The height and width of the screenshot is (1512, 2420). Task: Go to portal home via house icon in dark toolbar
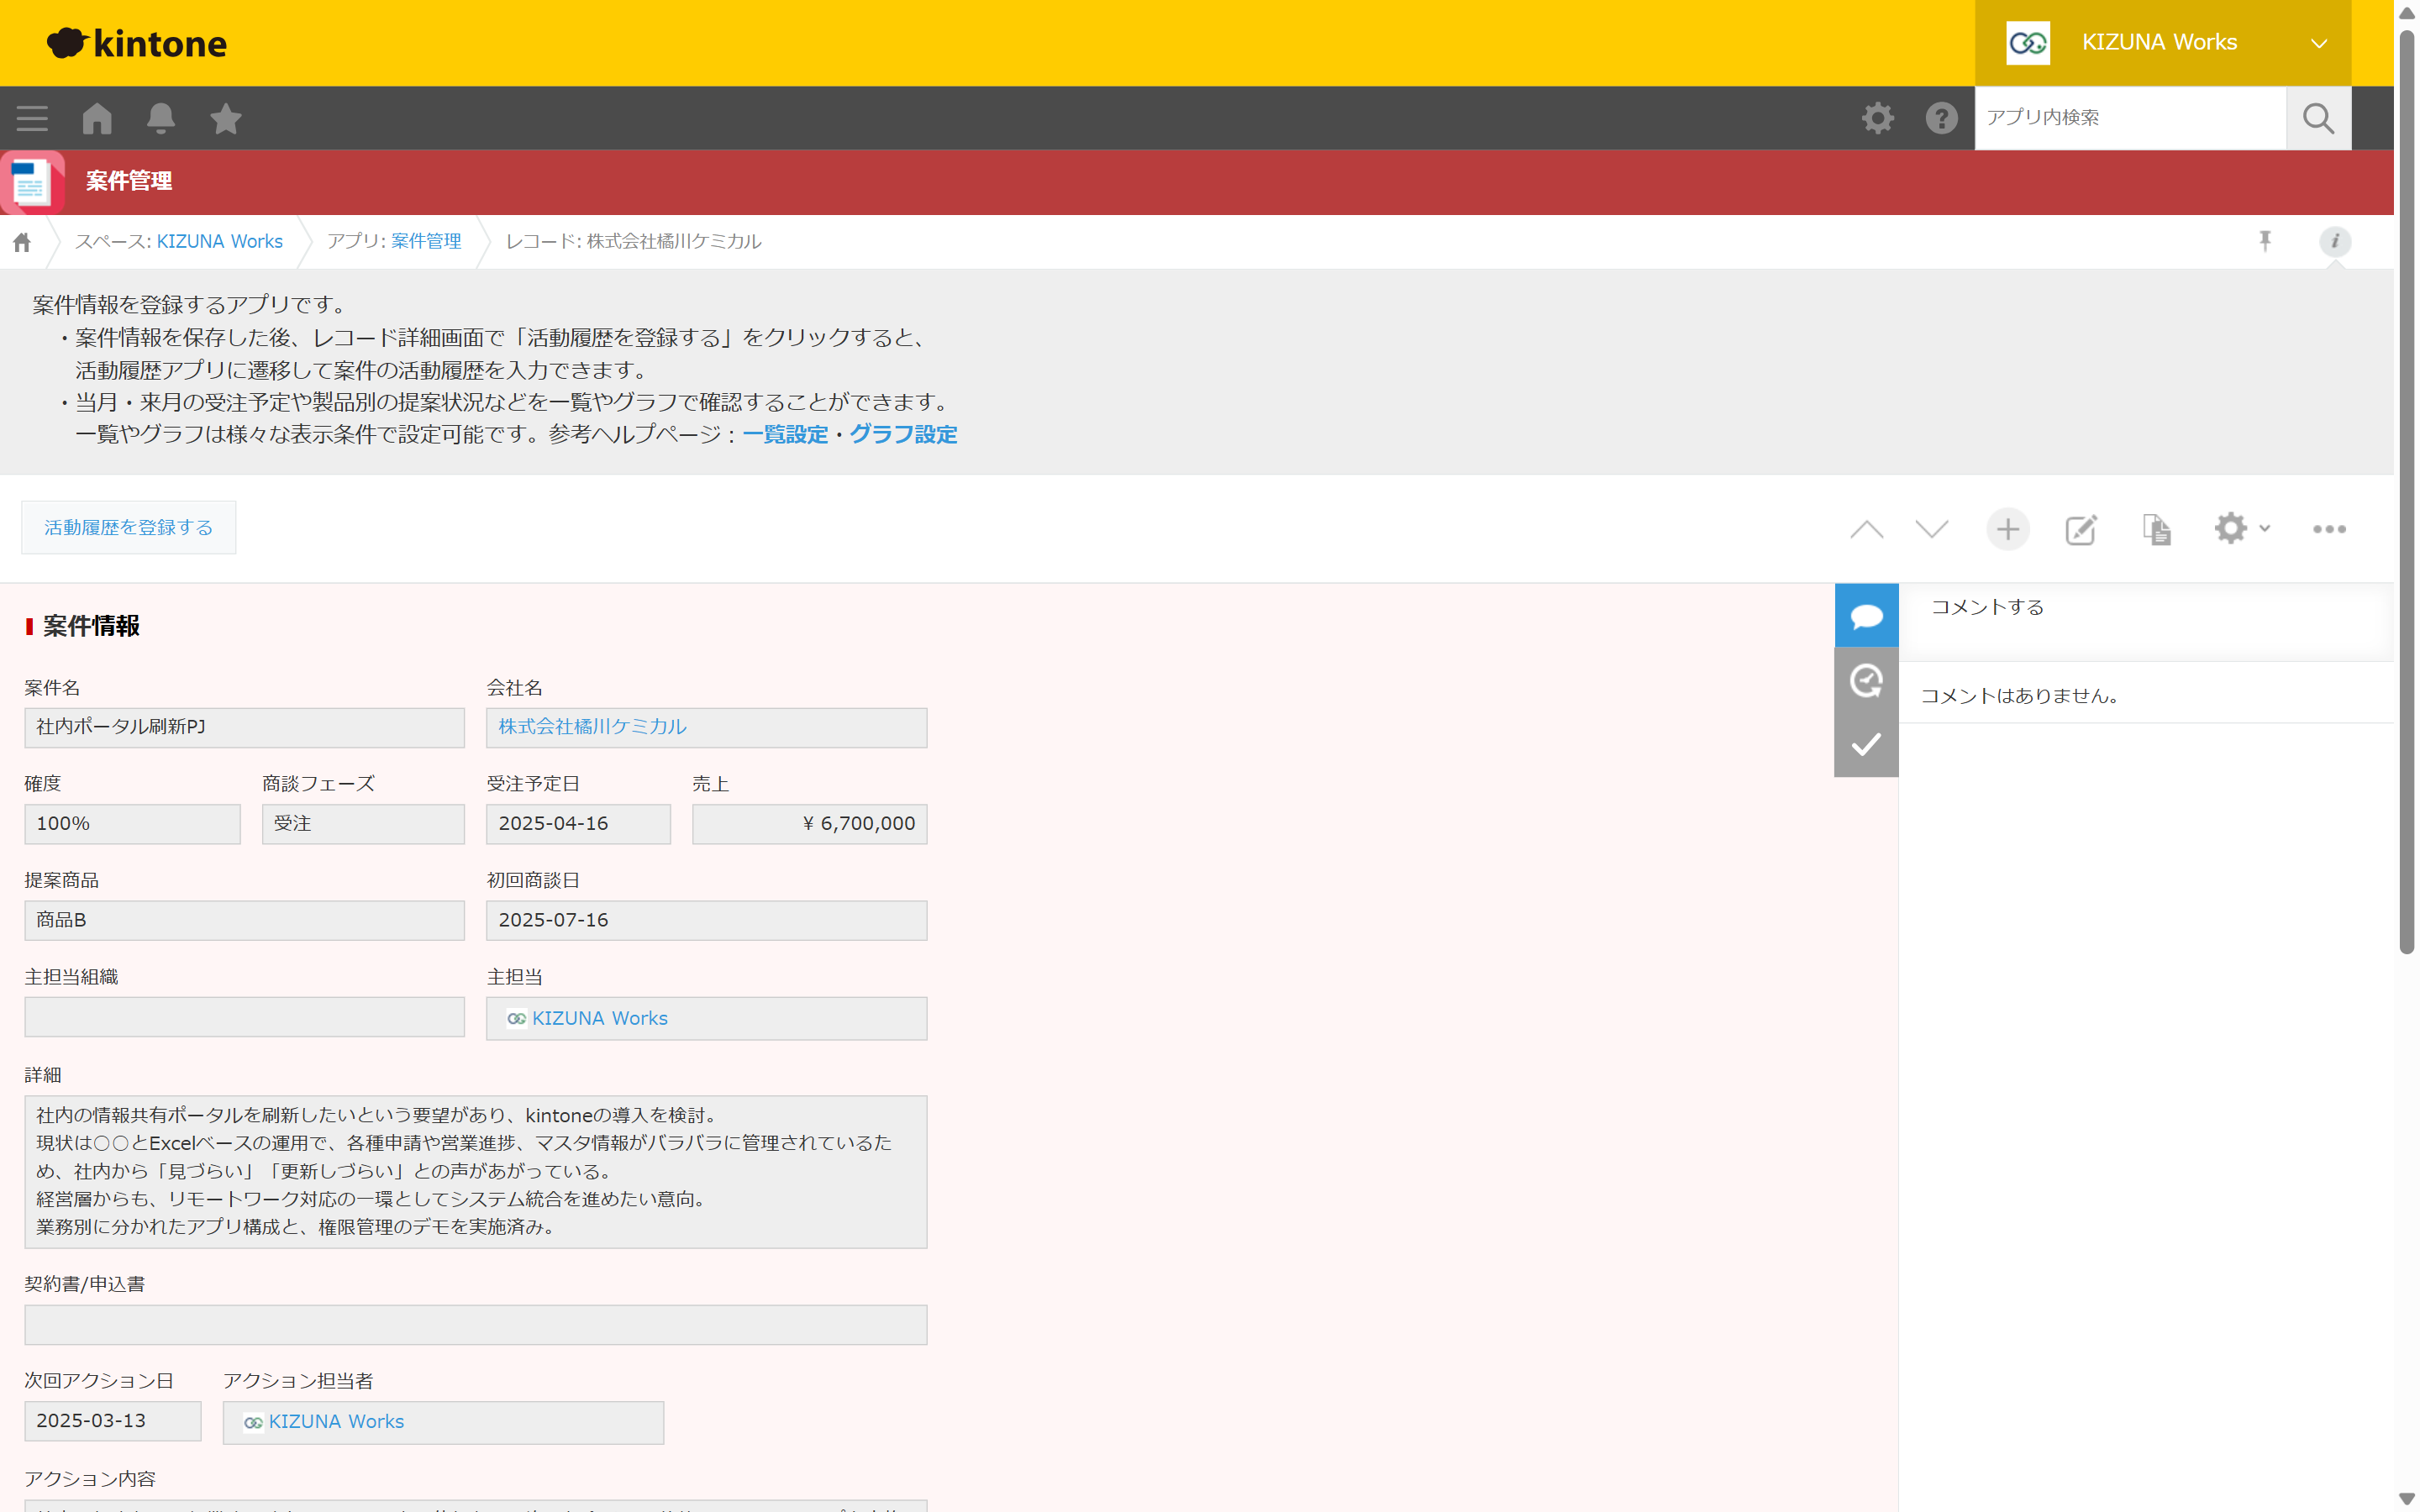97,118
